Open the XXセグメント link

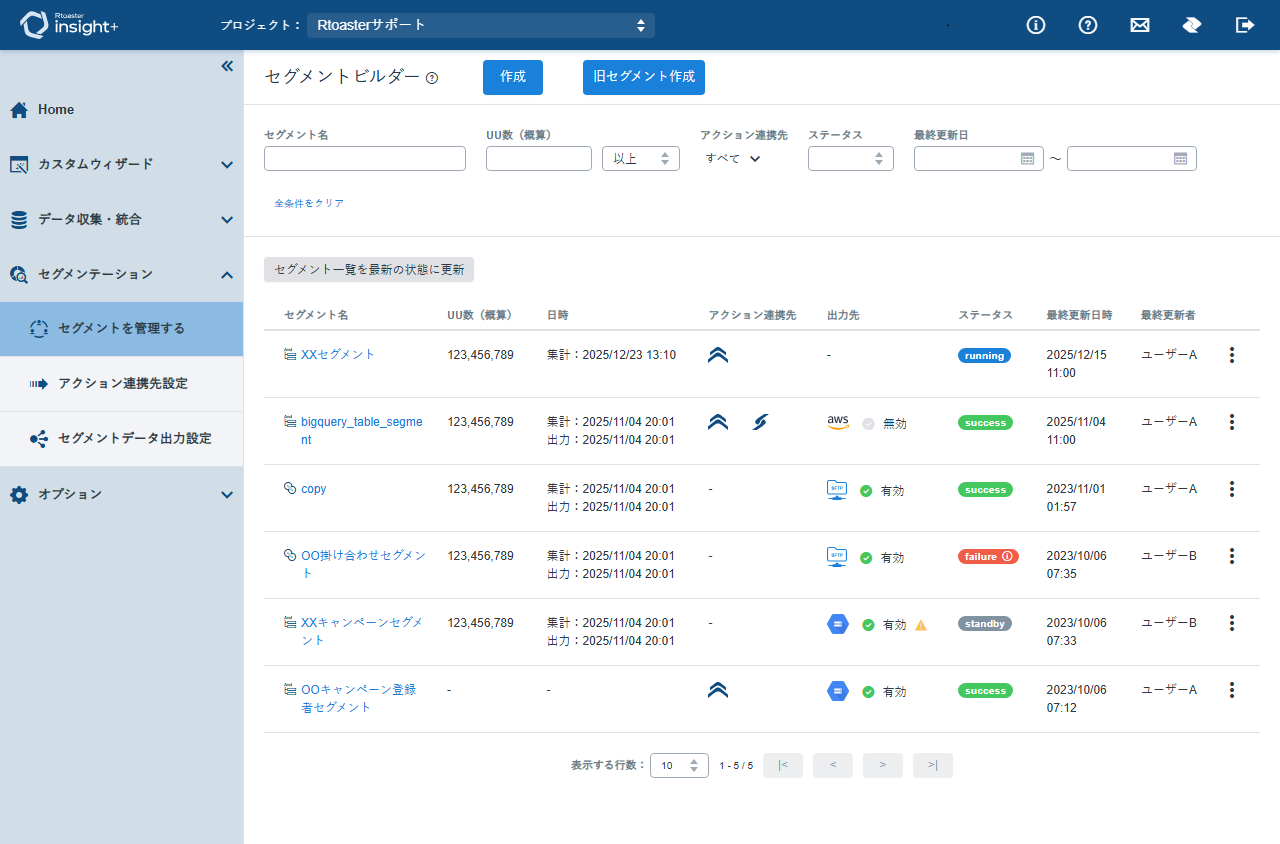338,355
